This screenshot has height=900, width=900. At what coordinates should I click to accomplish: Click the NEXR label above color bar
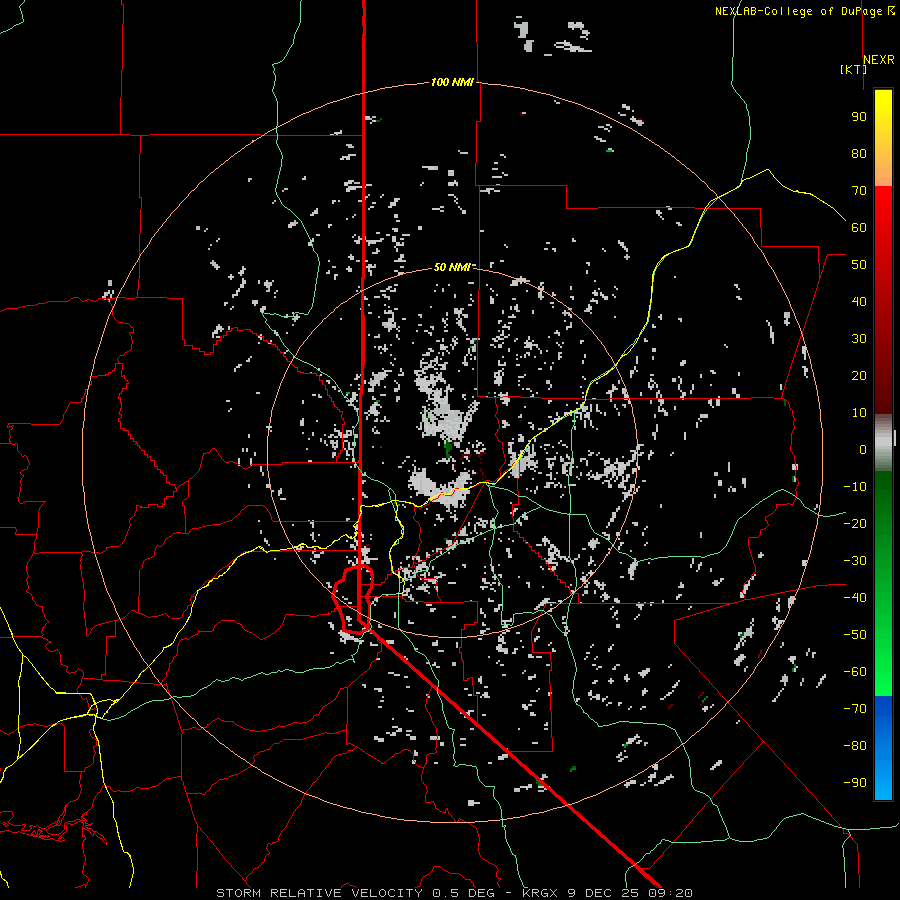tap(879, 59)
